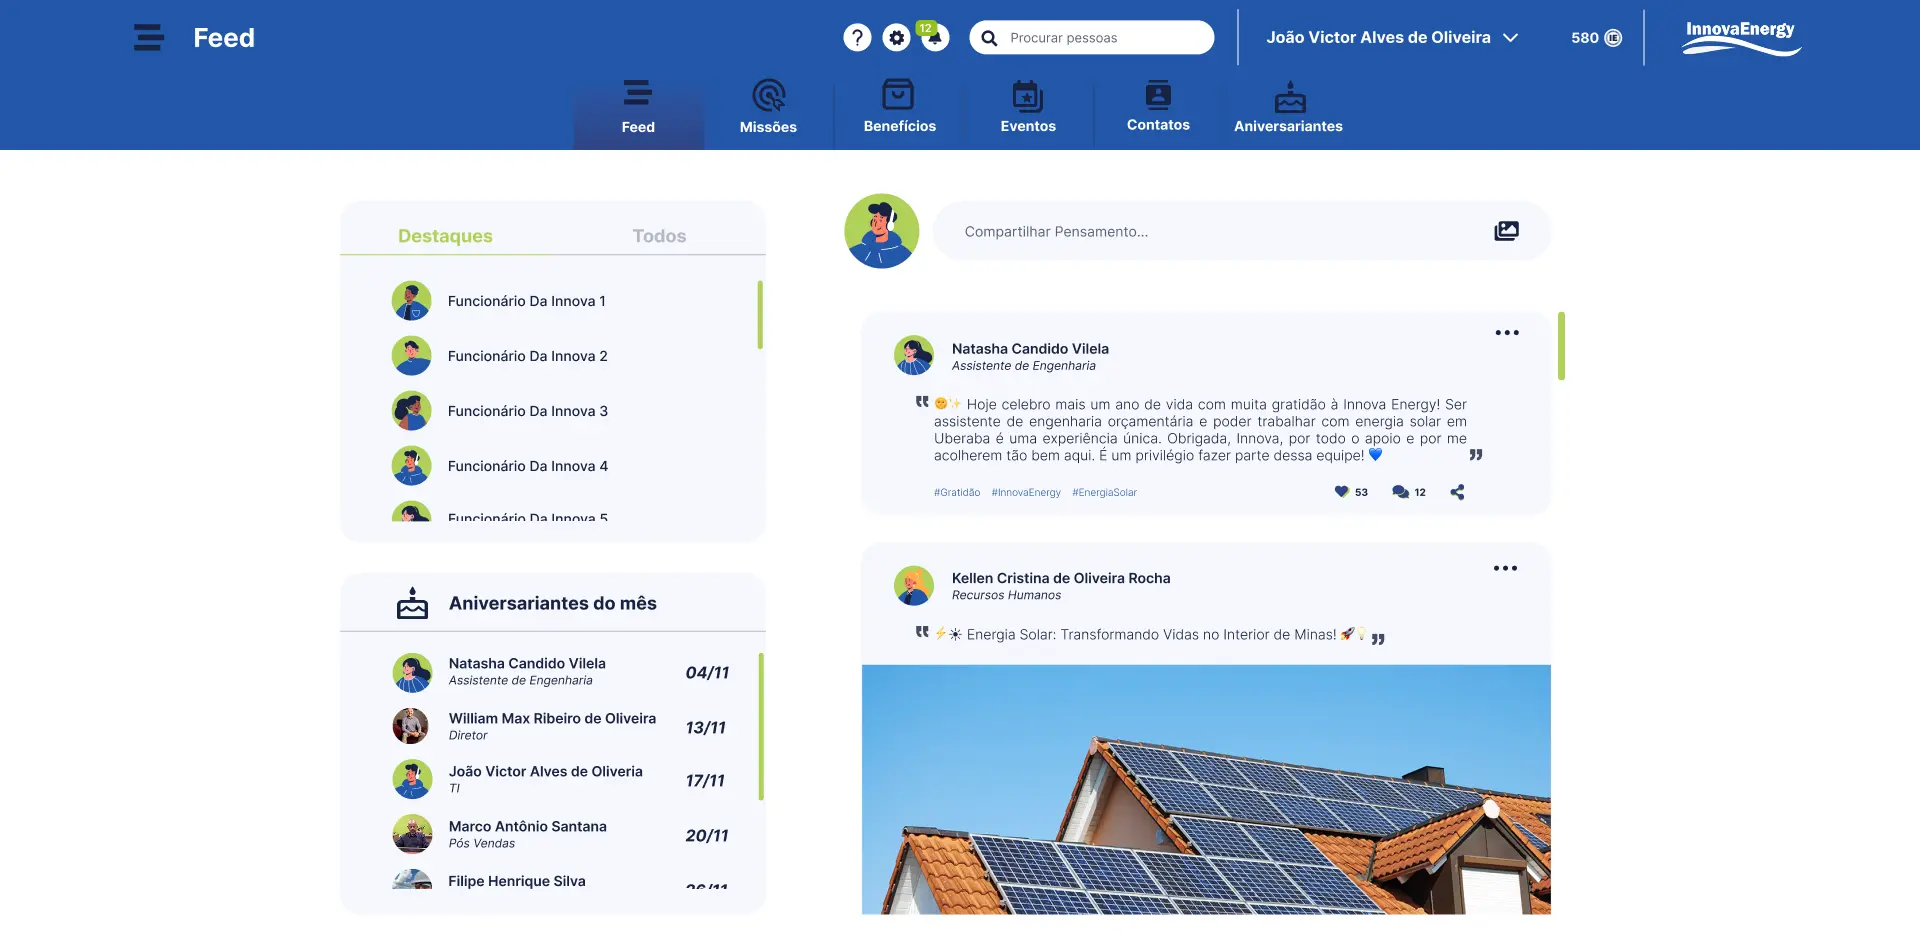Select the Destaques tab
Viewport: 1920px width, 950px height.
[445, 236]
